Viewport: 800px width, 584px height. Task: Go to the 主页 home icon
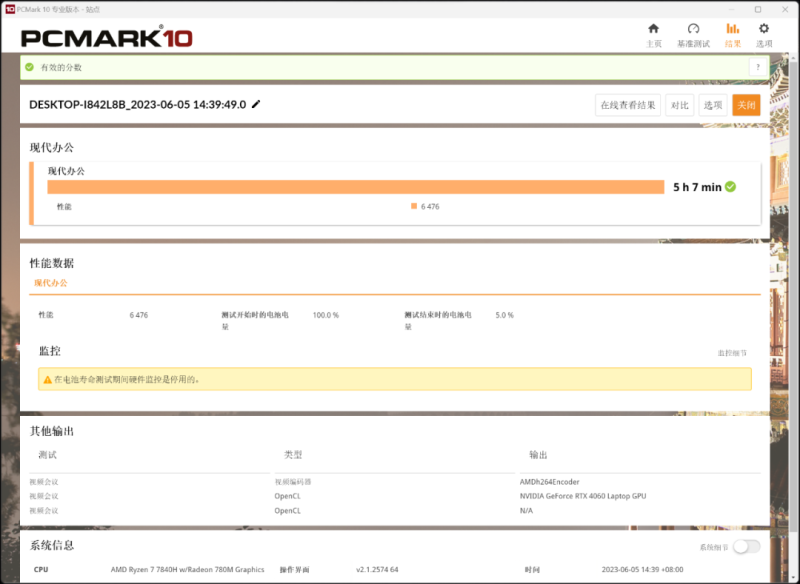653,29
